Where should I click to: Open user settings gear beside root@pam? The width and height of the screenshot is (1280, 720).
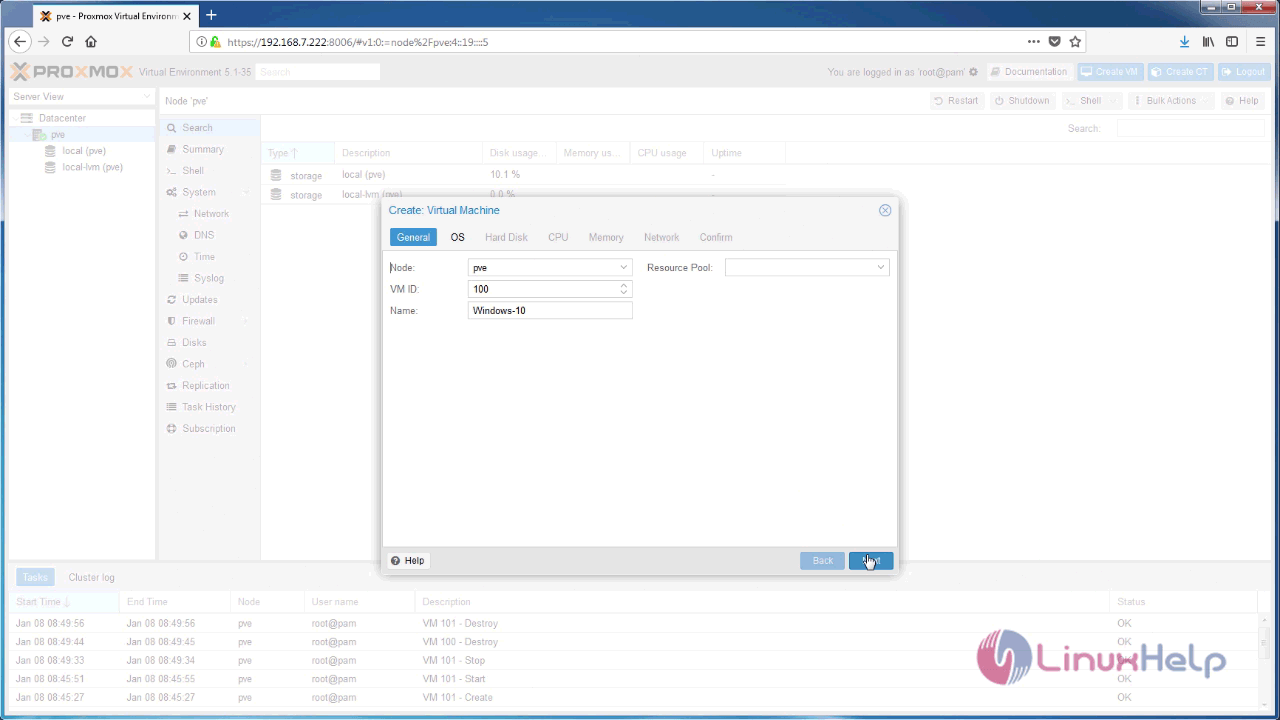point(974,72)
